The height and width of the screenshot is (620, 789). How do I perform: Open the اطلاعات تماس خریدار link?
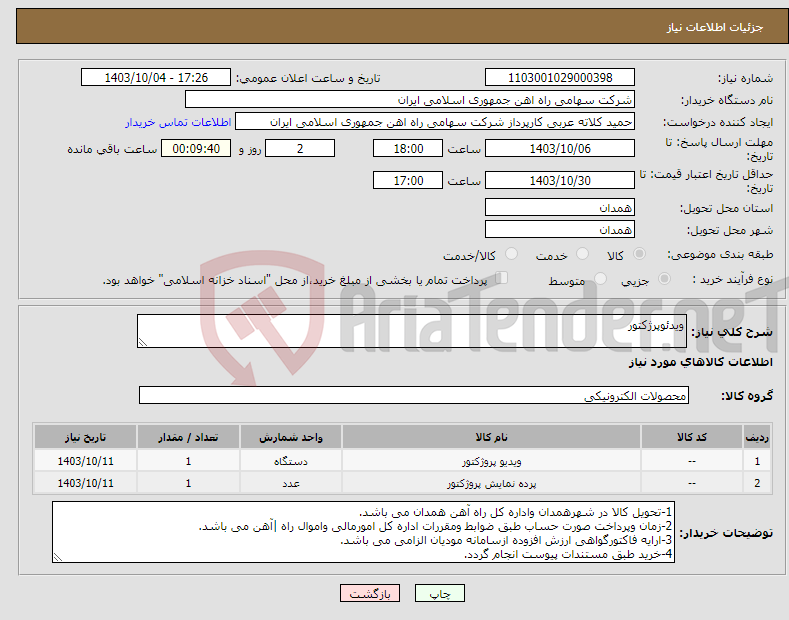point(178,122)
